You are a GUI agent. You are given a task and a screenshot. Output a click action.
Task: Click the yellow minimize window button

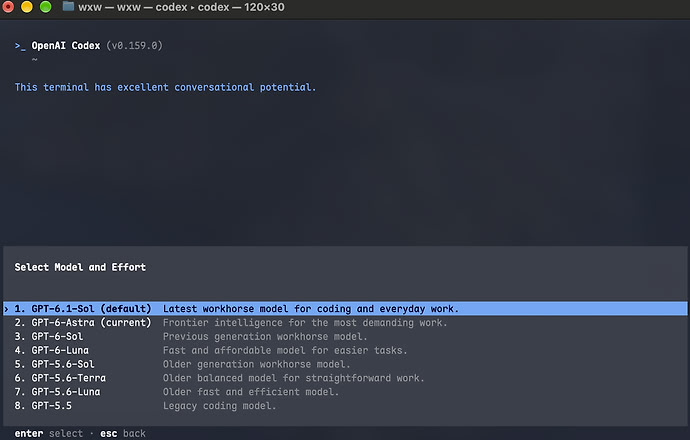point(27,7)
